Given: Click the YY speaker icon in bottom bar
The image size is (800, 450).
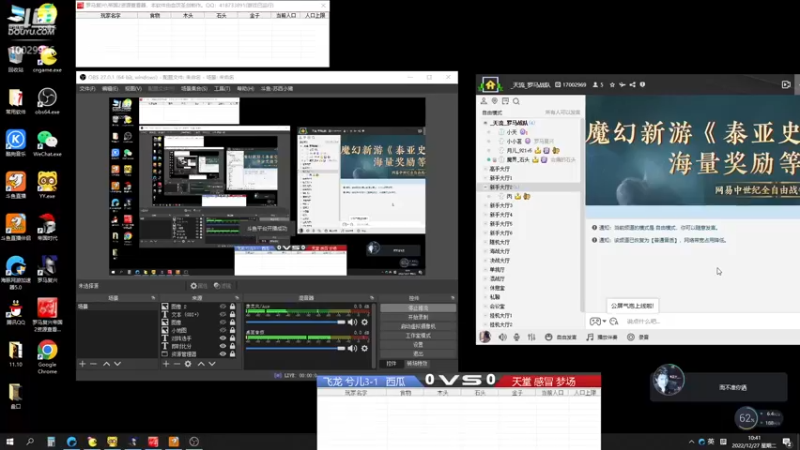Looking at the screenshot, I should pyautogui.click(x=503, y=337).
